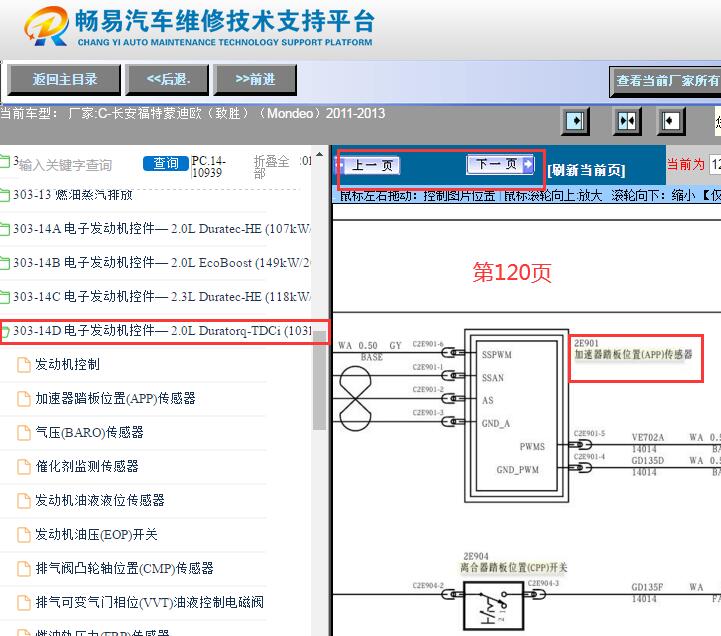Expand 303-14C 2.3L Duratec-HE folder

[161, 297]
